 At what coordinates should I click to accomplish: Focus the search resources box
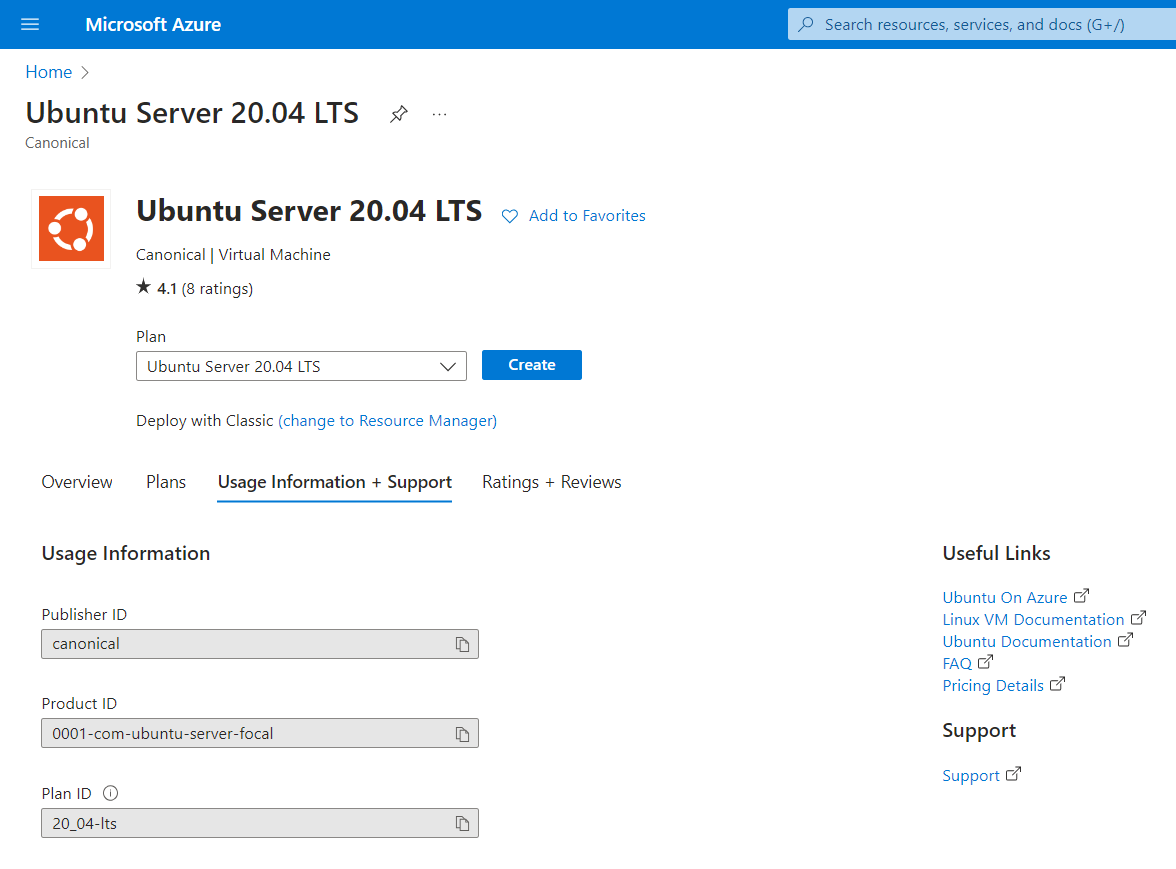pyautogui.click(x=982, y=25)
